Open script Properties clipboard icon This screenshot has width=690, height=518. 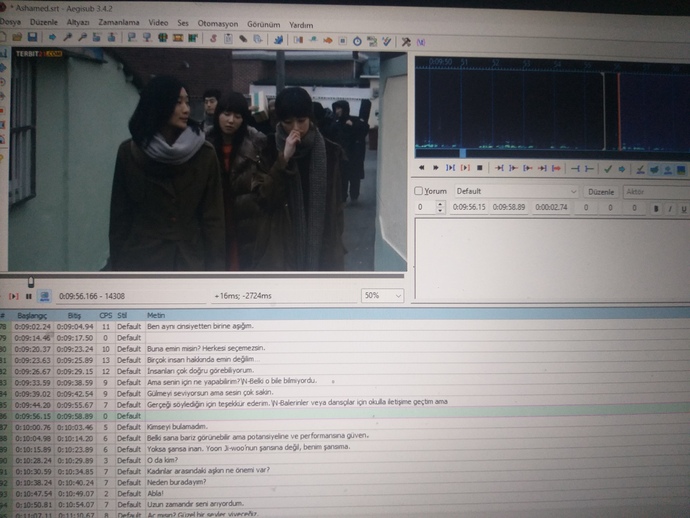228,39
